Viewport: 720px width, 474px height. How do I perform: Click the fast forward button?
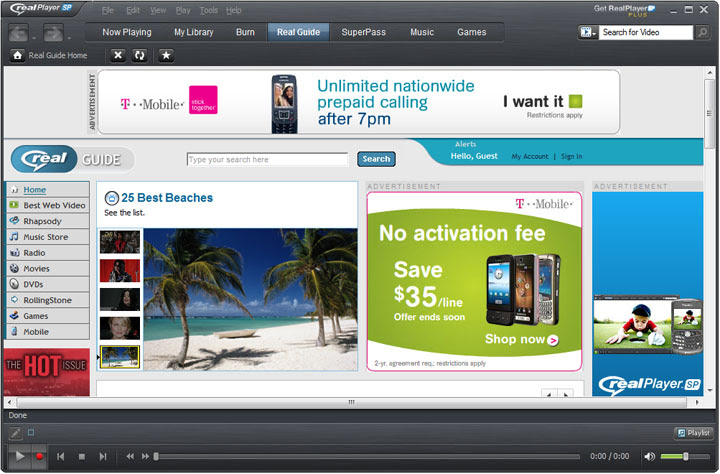(145, 457)
